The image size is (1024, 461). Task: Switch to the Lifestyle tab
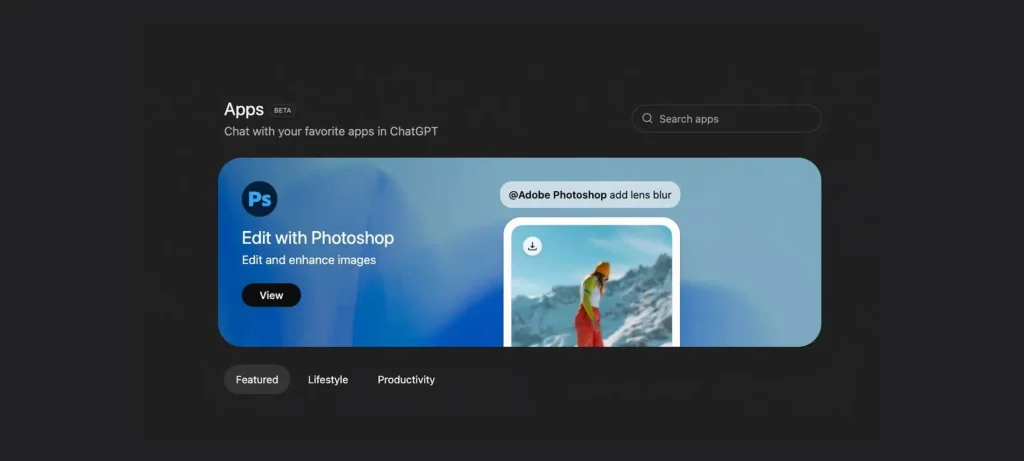328,380
